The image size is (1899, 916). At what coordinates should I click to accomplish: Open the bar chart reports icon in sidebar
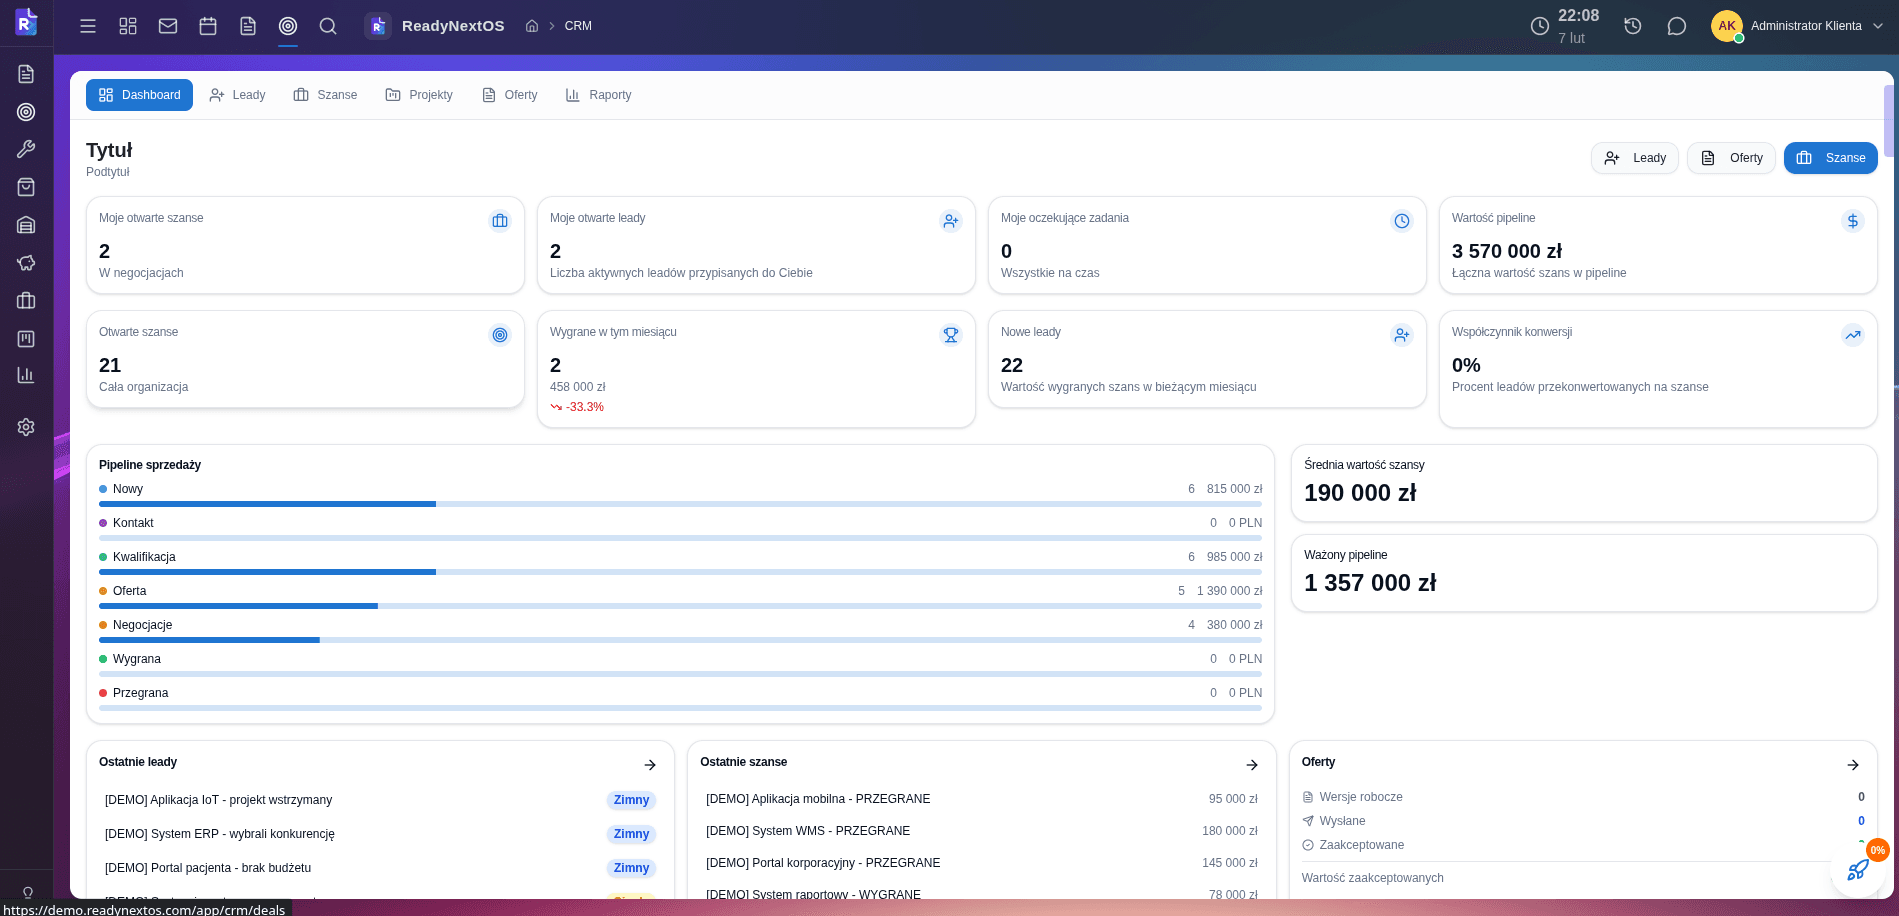click(x=26, y=375)
